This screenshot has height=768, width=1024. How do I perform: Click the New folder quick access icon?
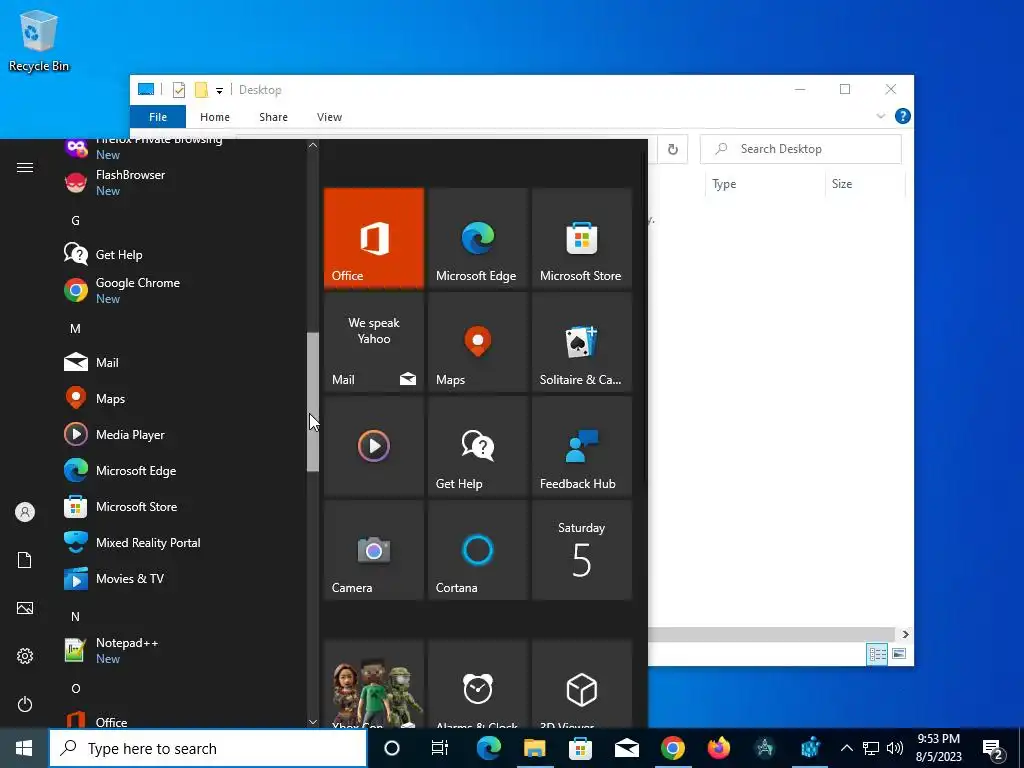pyautogui.click(x=201, y=90)
